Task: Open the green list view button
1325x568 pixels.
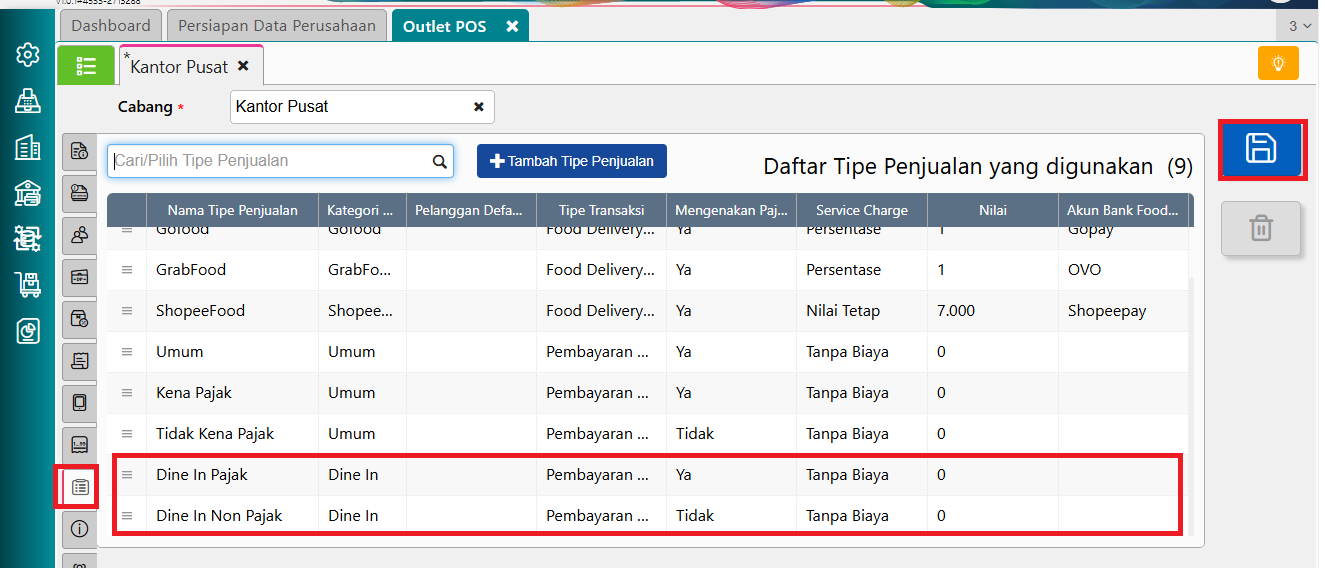Action: click(86, 66)
